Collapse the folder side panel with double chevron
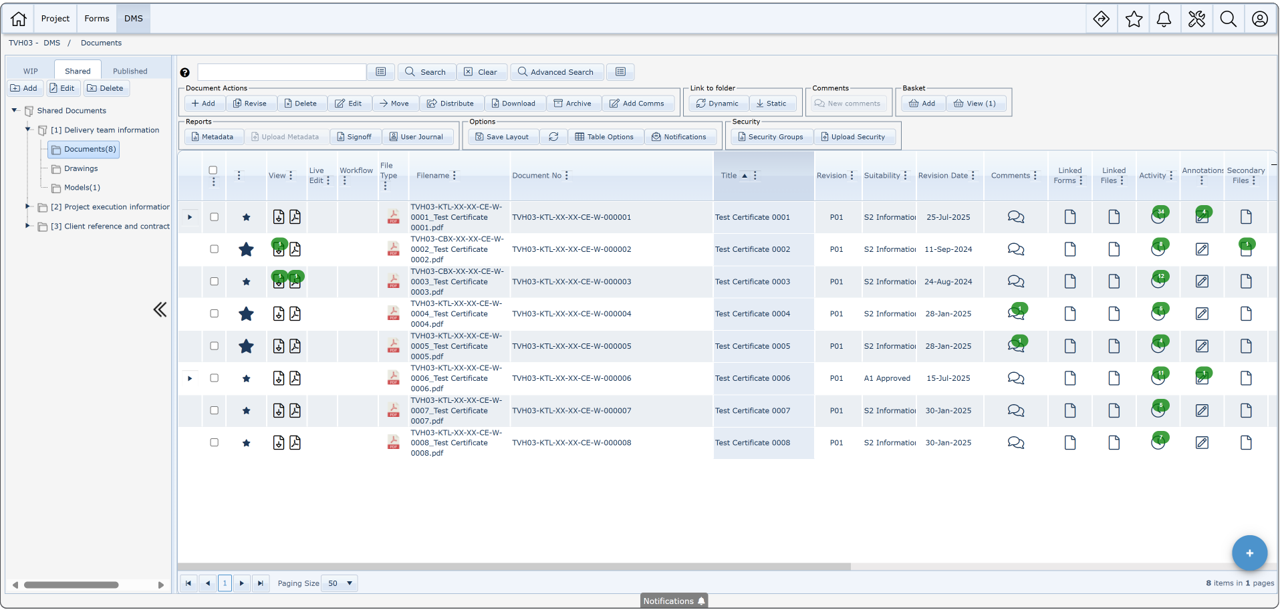 (x=160, y=310)
